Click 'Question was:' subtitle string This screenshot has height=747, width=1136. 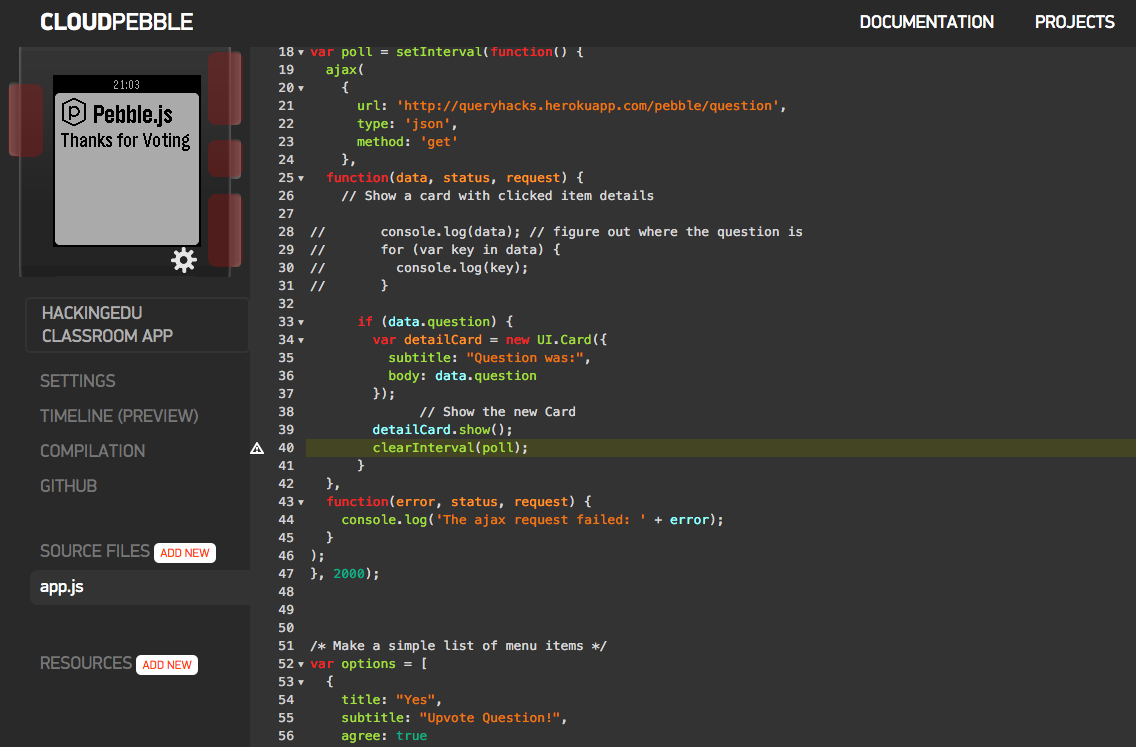coord(525,358)
